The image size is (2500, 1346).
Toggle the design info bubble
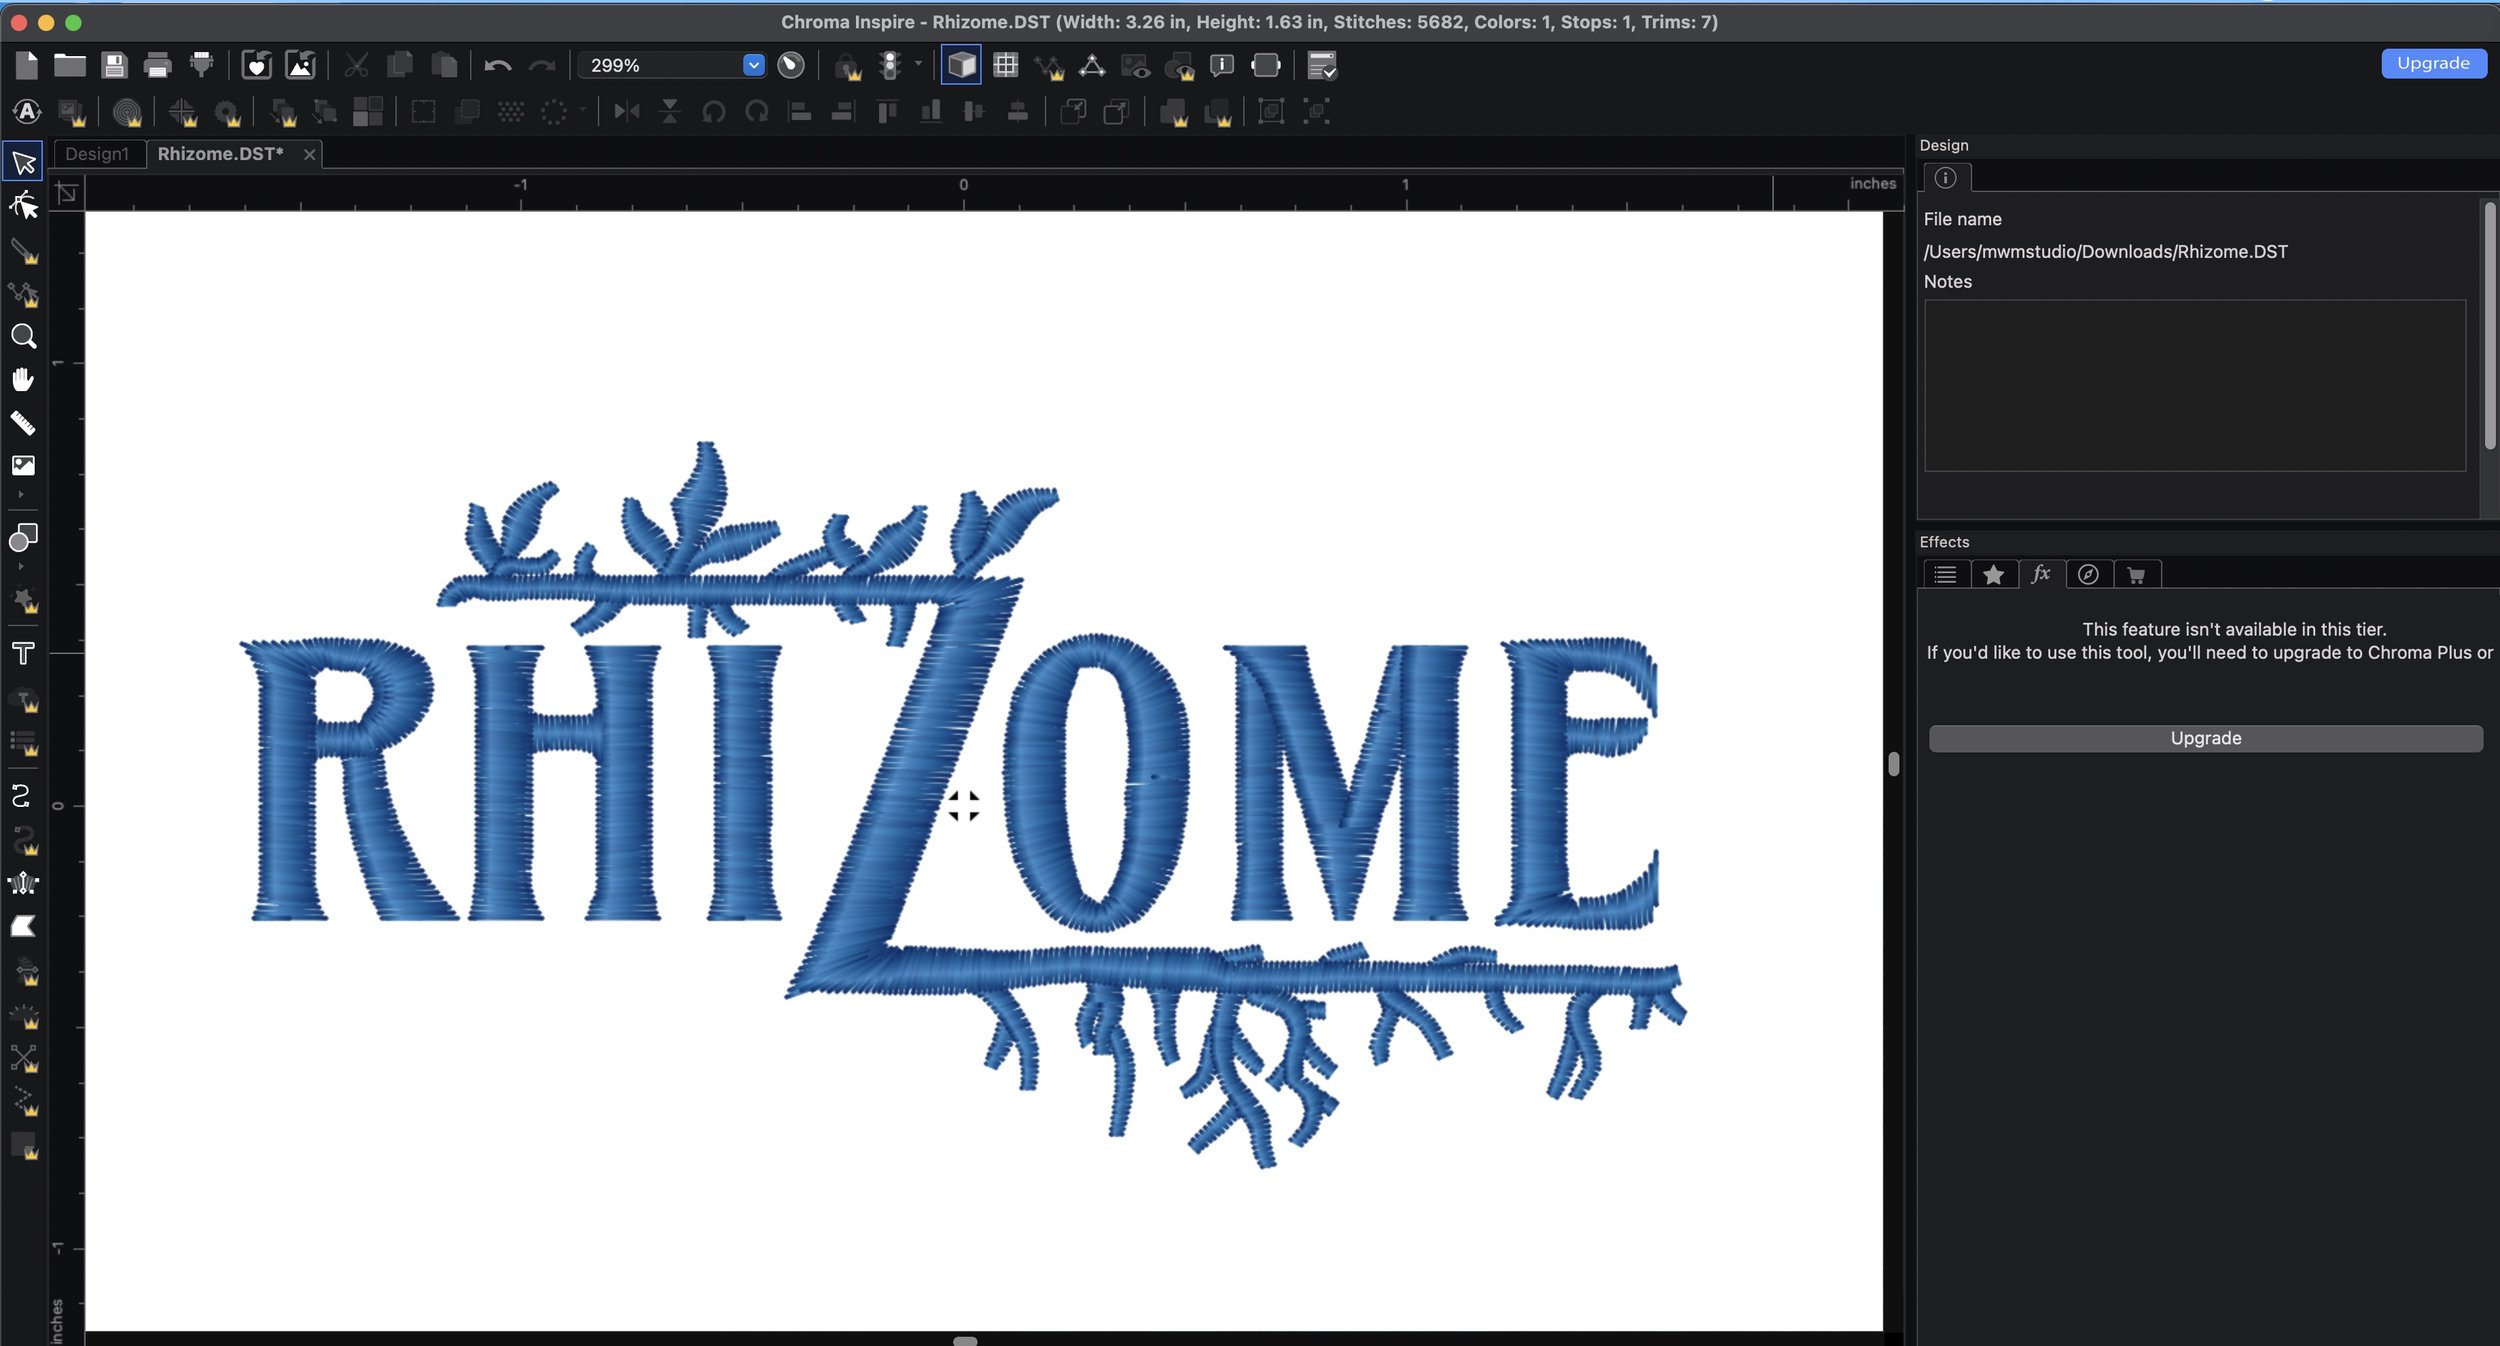point(1221,65)
